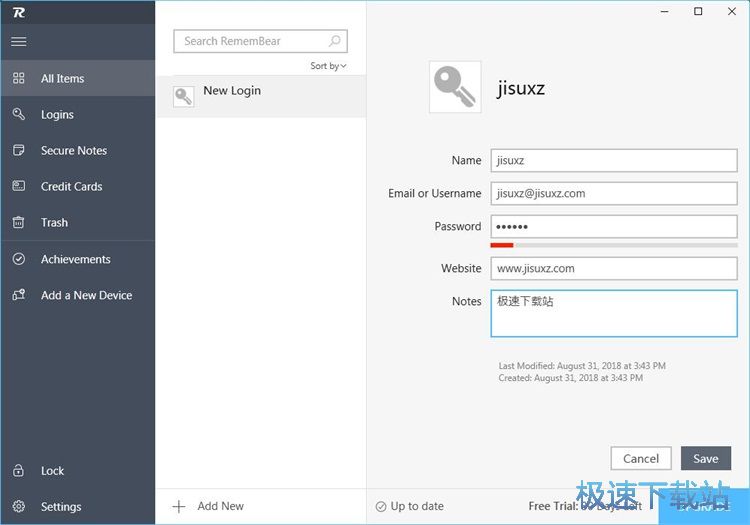The width and height of the screenshot is (750, 525).
Task: Click the Trash bin icon
Action: coord(19,222)
